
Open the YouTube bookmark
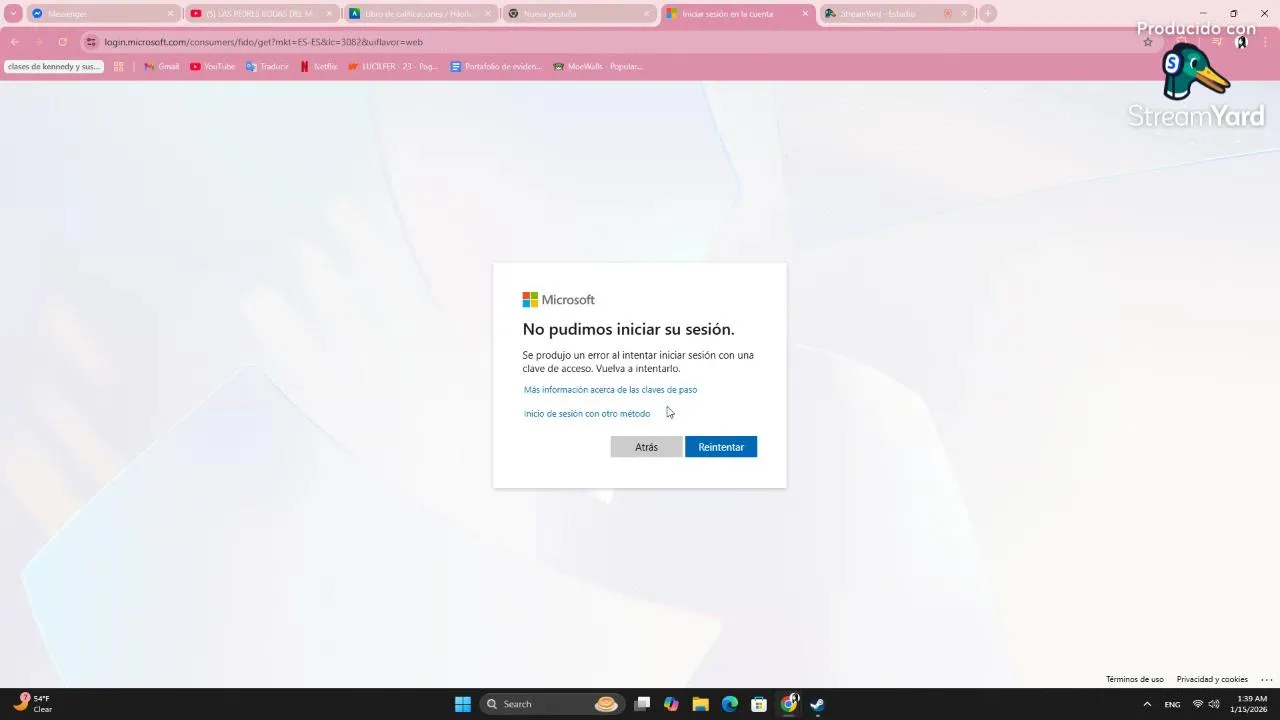pos(212,67)
